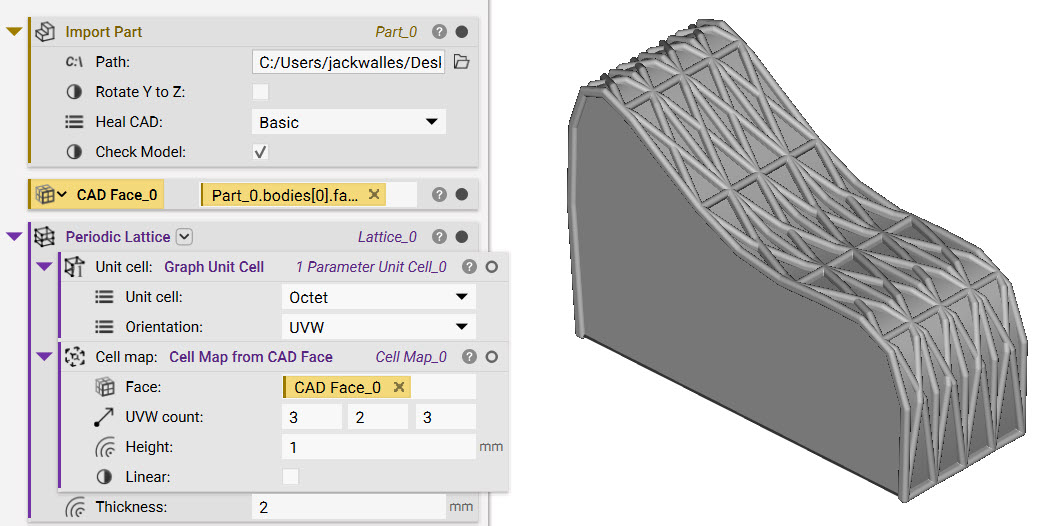Remove the Part_0.bodies[0] chip
Screen dimensions: 1050x526
[x=374, y=194]
